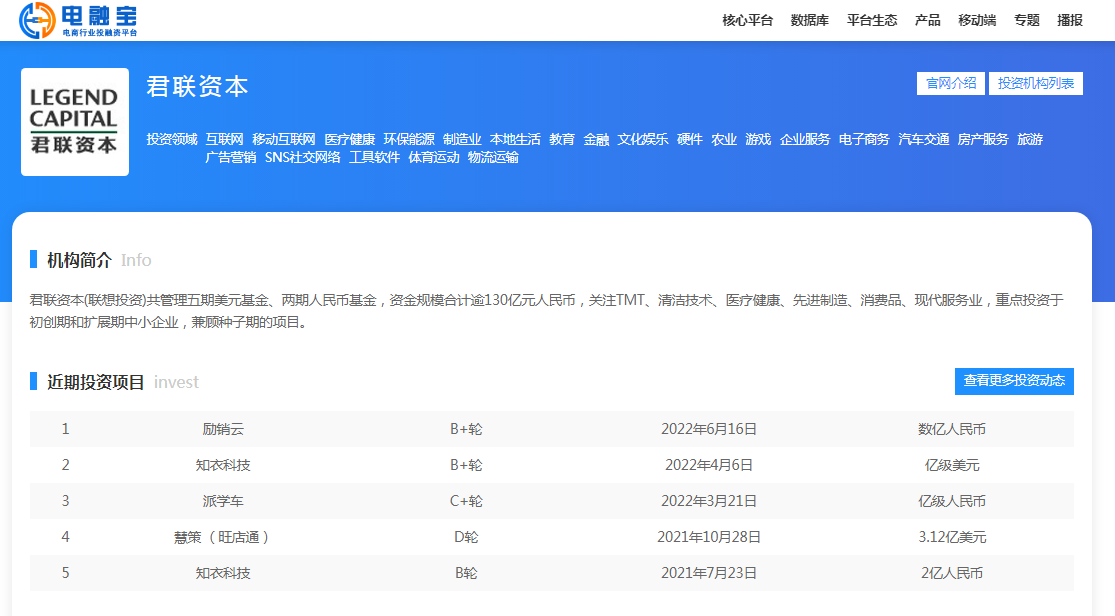1115x616 pixels.
Task: Click the 数亿人民币 amount cell
Action: click(952, 429)
